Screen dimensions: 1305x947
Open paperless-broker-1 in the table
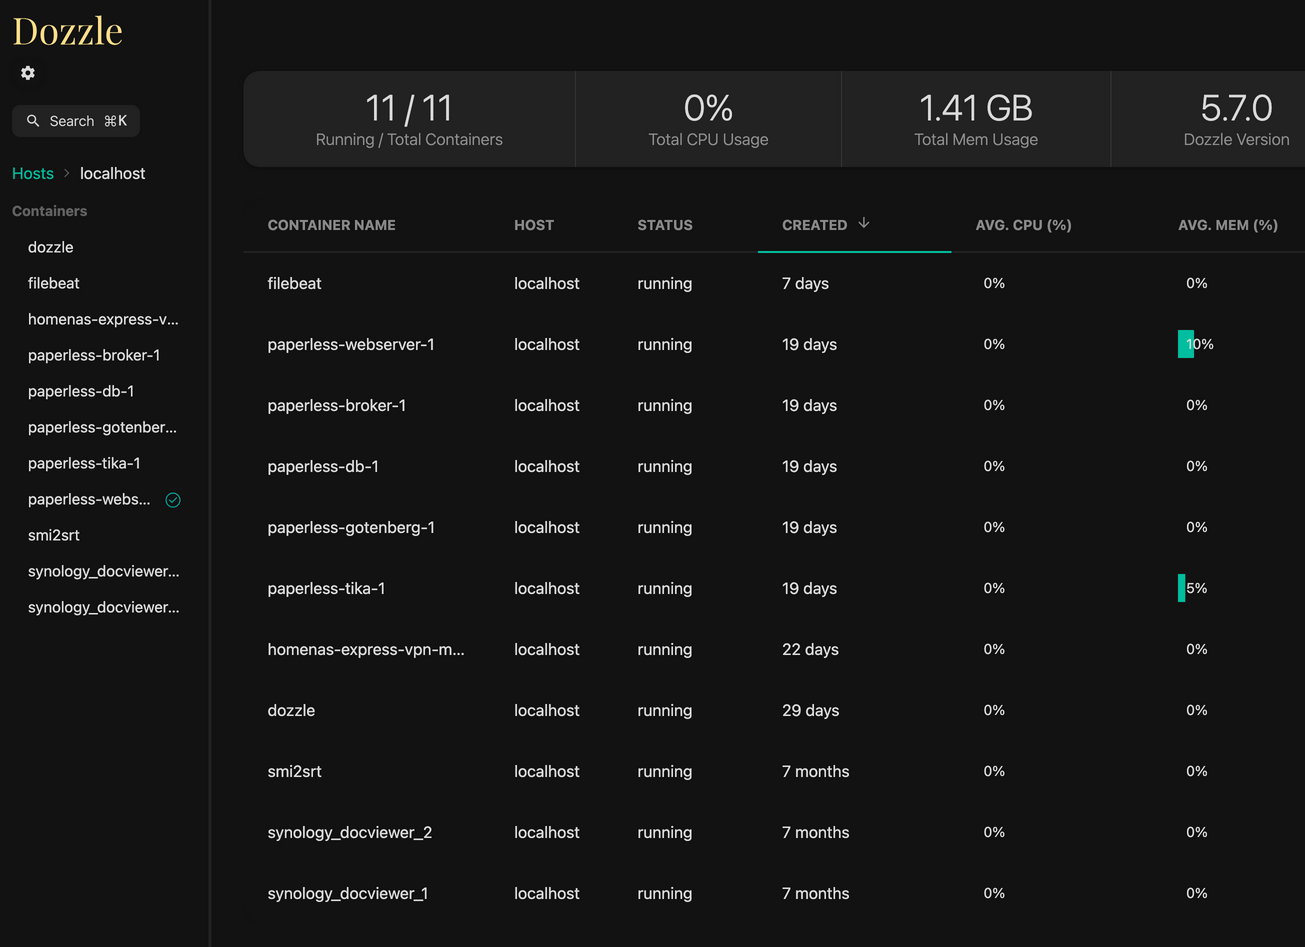pos(337,405)
